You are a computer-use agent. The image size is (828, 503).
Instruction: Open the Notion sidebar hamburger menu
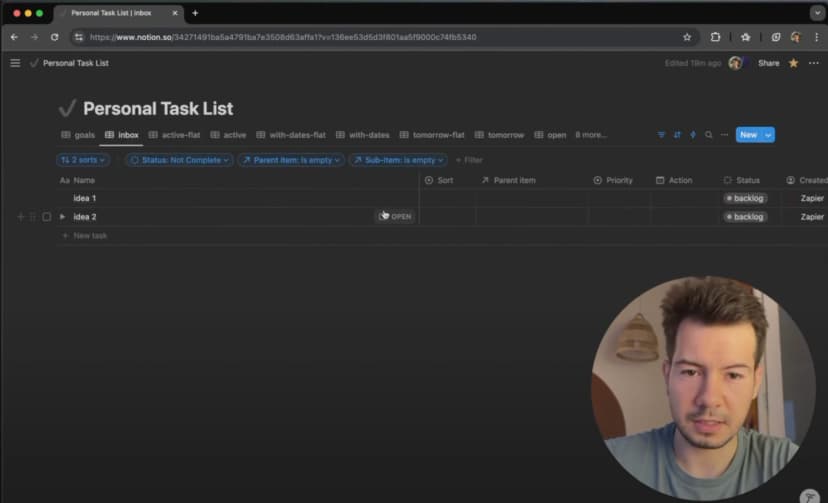coord(15,63)
